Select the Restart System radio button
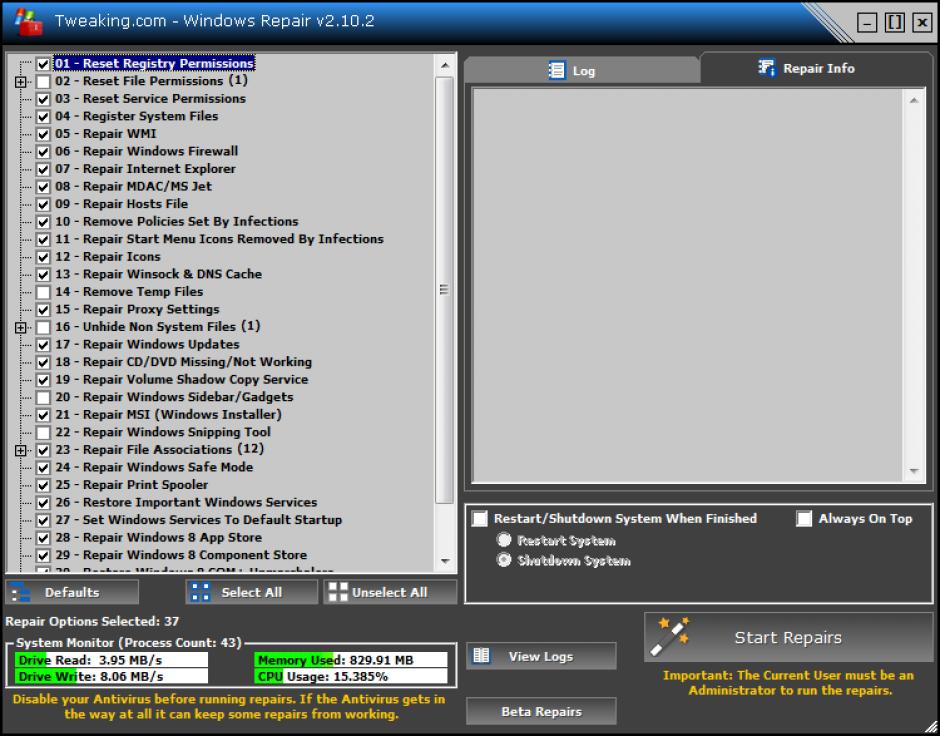Image resolution: width=940 pixels, height=736 pixels. 504,540
